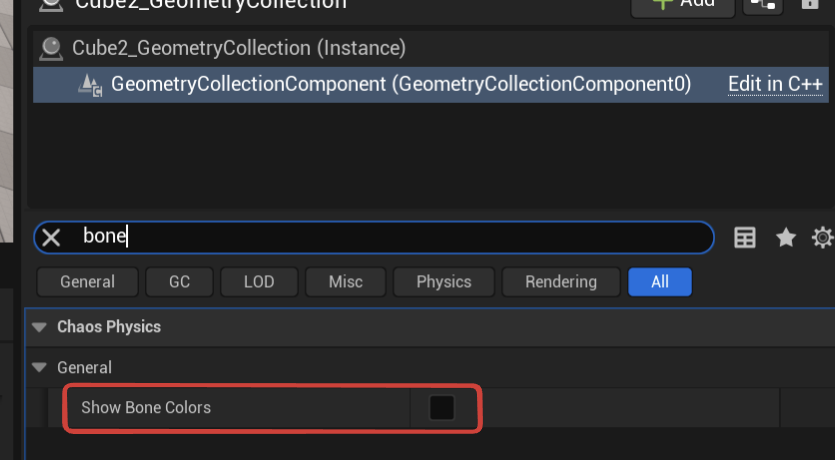835x460 pixels.
Task: Click the lock icon at top right
Action: (810, 4)
